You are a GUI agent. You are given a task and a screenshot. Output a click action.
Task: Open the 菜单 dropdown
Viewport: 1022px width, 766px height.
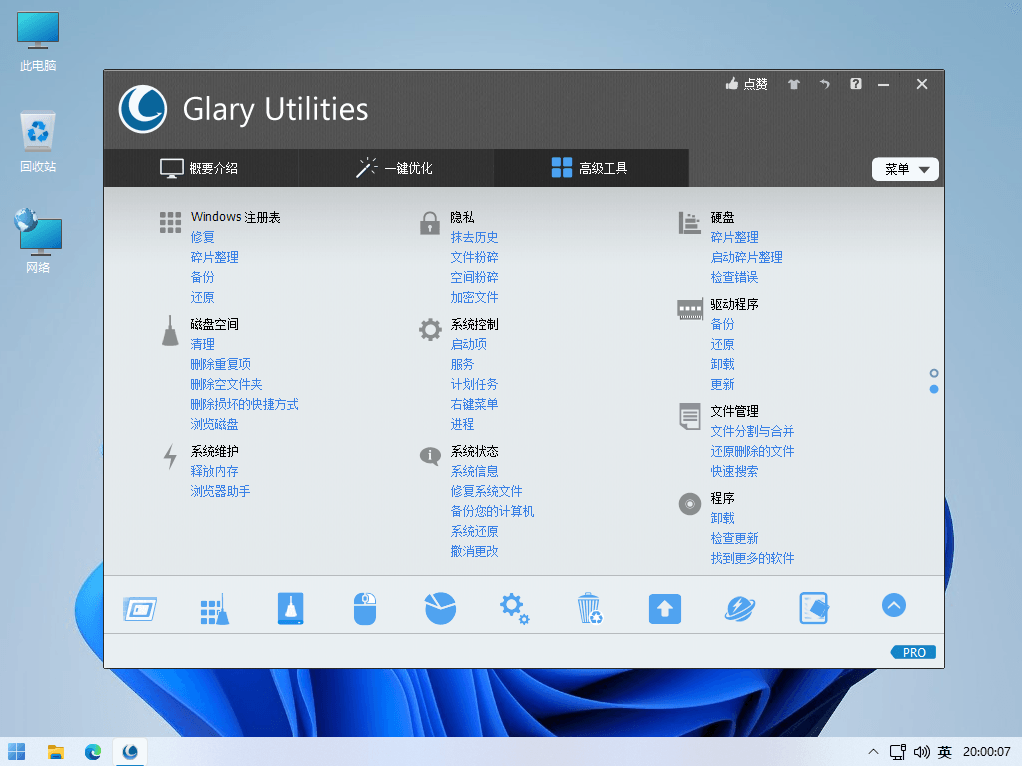(x=905, y=169)
